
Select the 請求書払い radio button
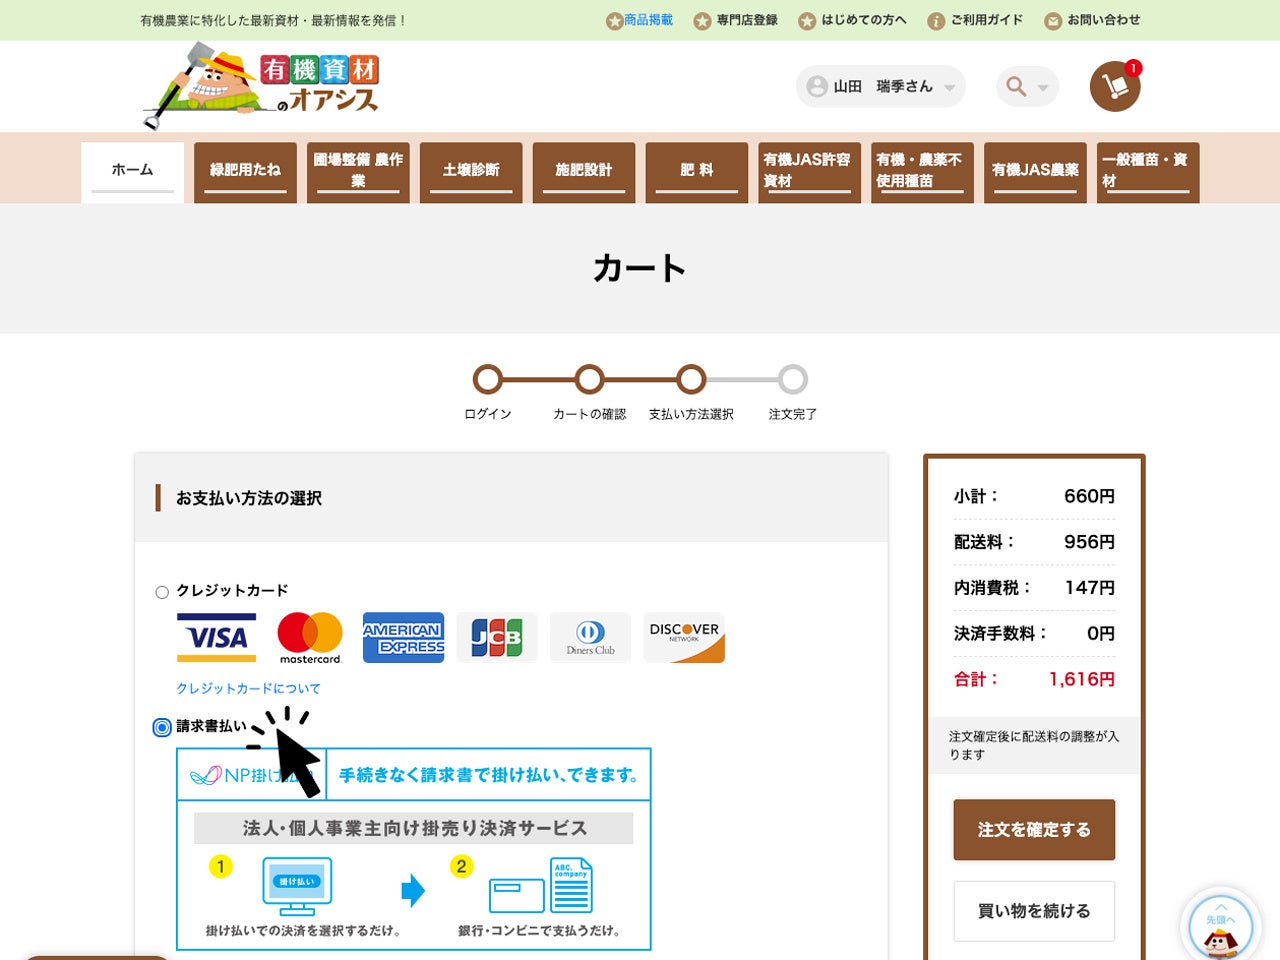tap(162, 727)
